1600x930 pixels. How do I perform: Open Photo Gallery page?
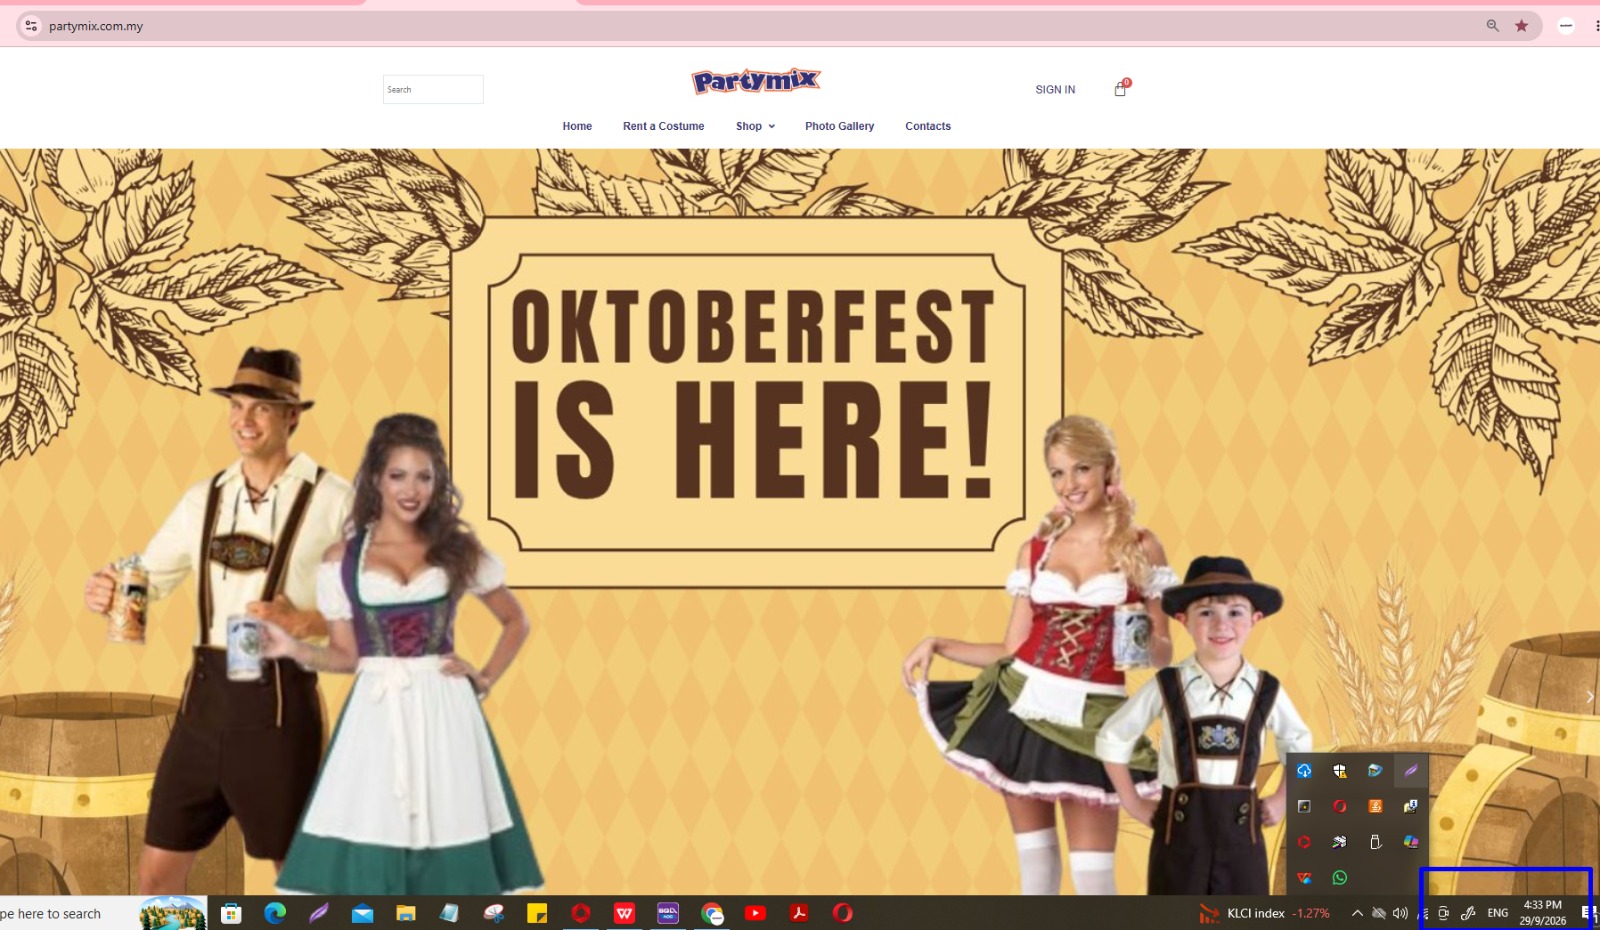point(839,126)
